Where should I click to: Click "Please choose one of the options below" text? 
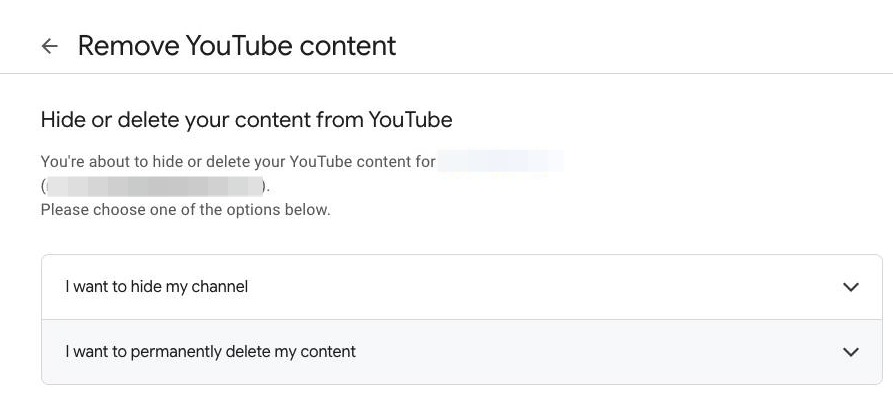point(185,210)
